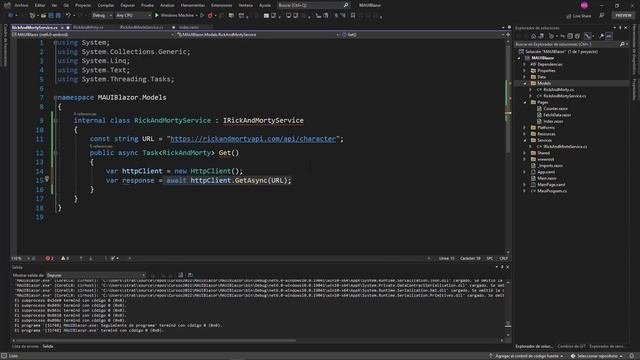Select FetchData.razor in Solution Explorer
The image size is (640, 360).
pos(557,115)
